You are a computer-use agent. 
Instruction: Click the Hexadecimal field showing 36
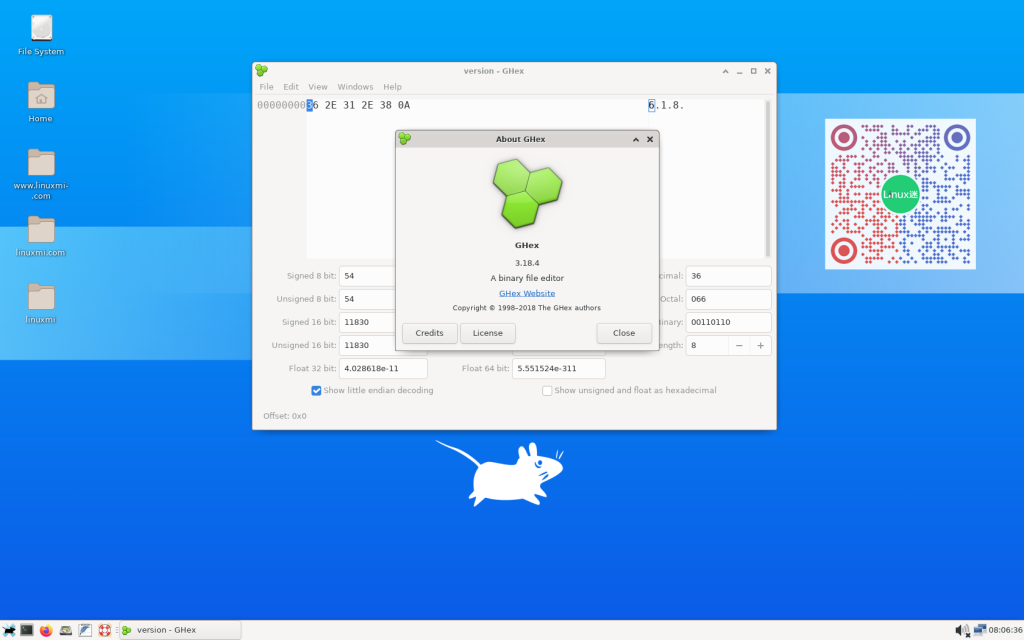pos(728,276)
